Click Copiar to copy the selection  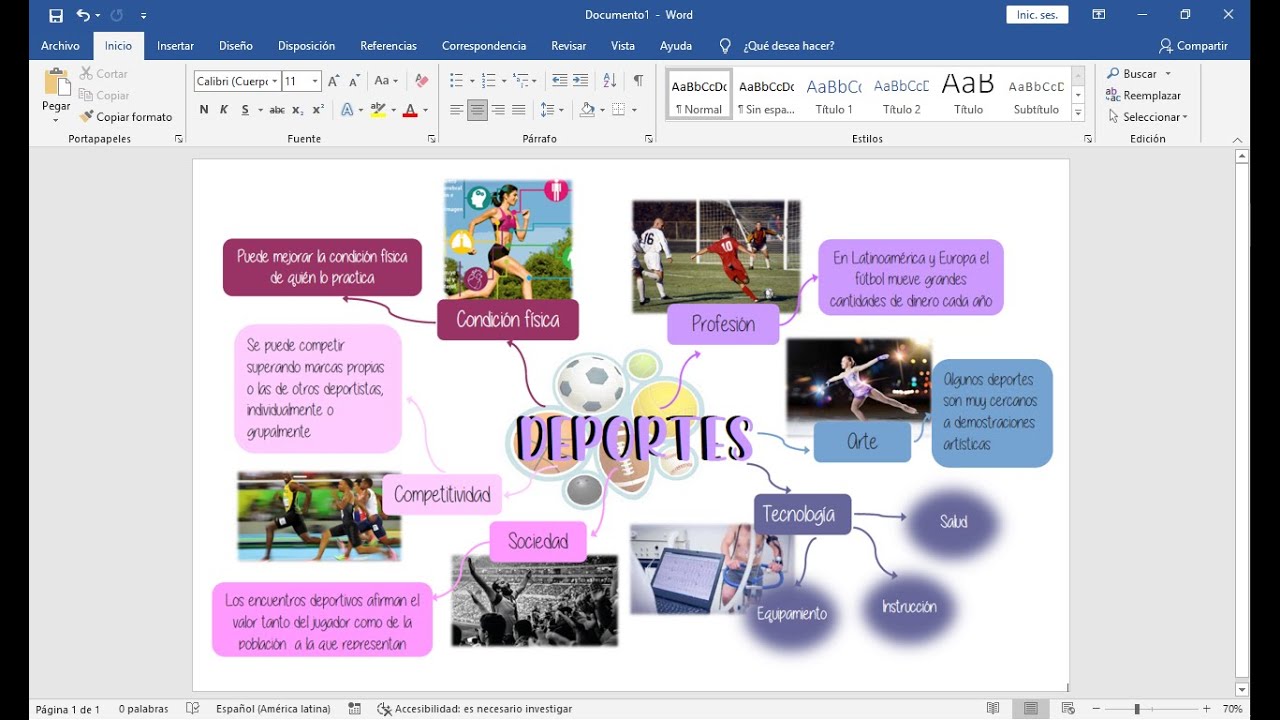point(104,95)
